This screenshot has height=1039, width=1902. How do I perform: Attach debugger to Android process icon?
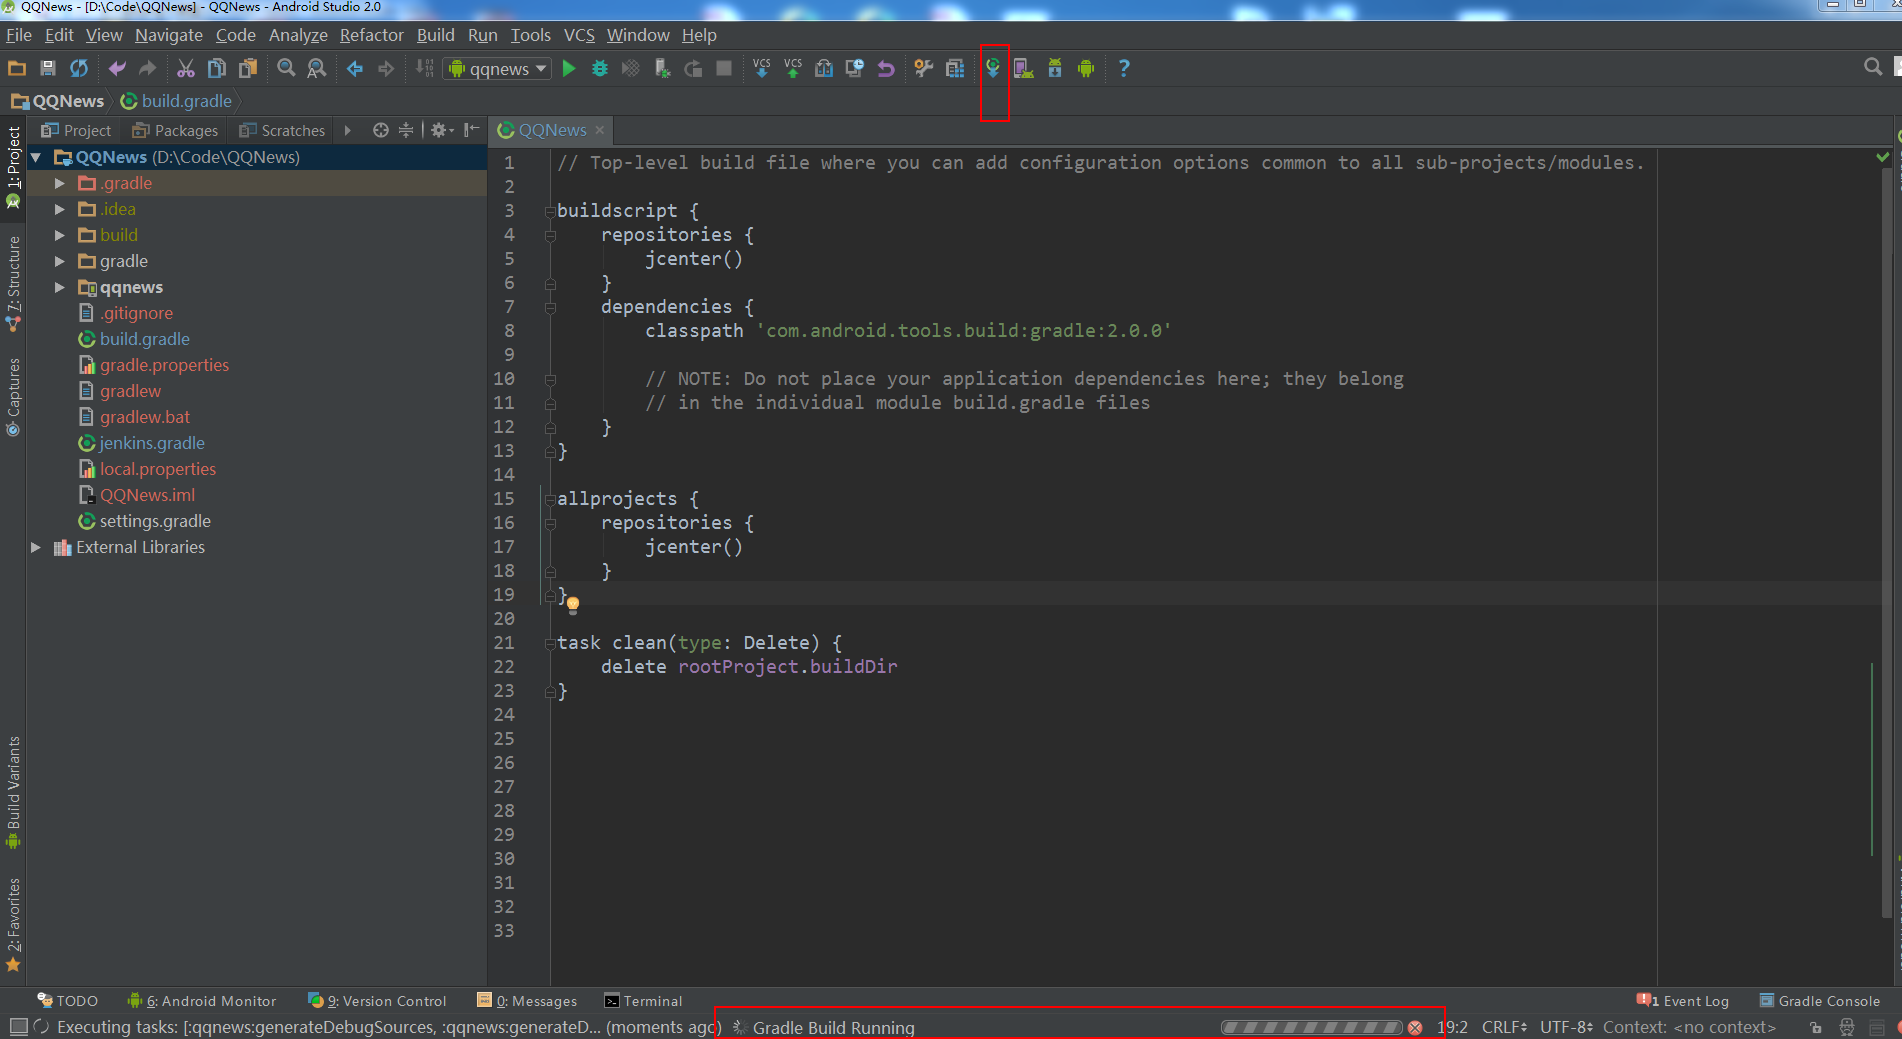[x=662, y=68]
